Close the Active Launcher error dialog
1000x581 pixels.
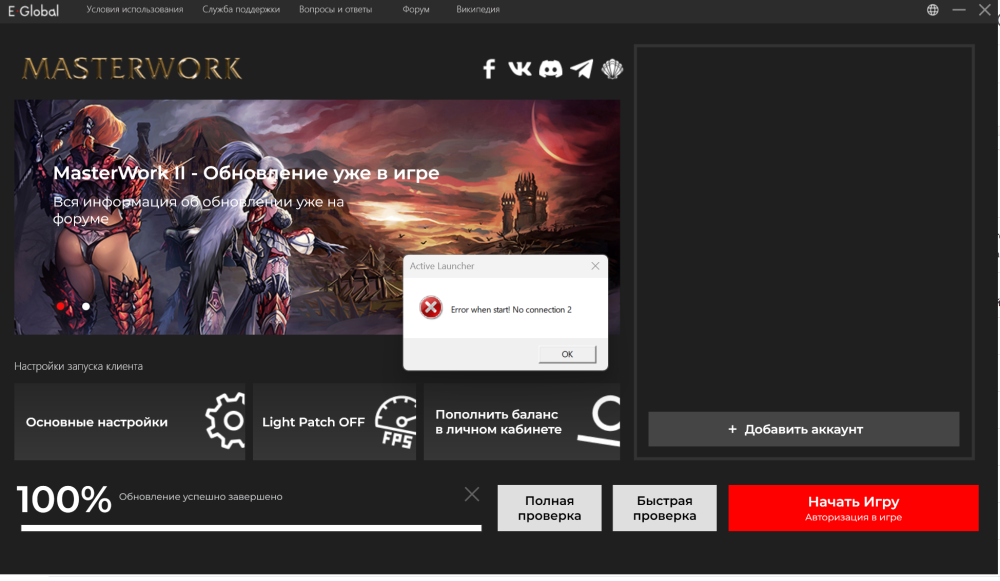[x=595, y=266]
